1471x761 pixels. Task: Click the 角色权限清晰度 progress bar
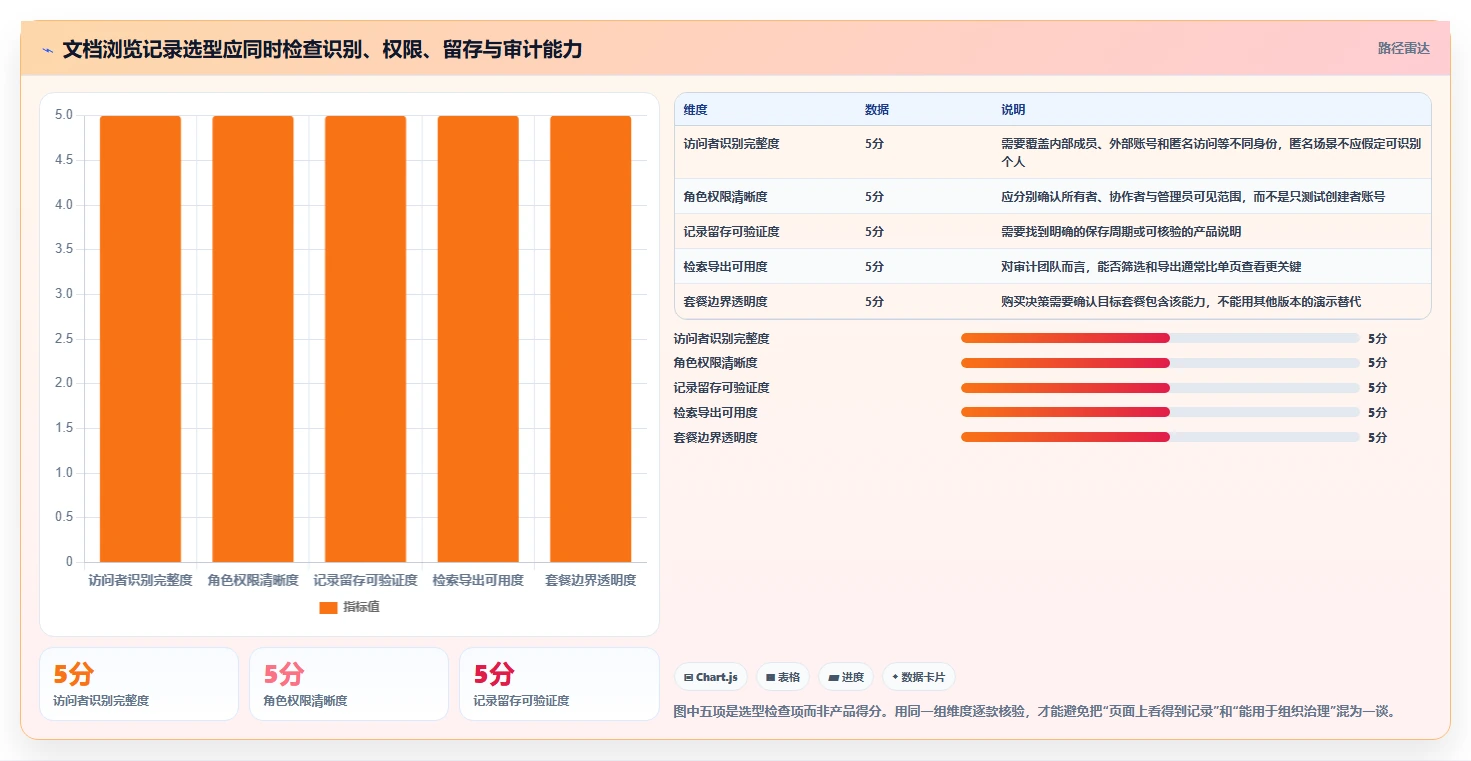point(1160,363)
